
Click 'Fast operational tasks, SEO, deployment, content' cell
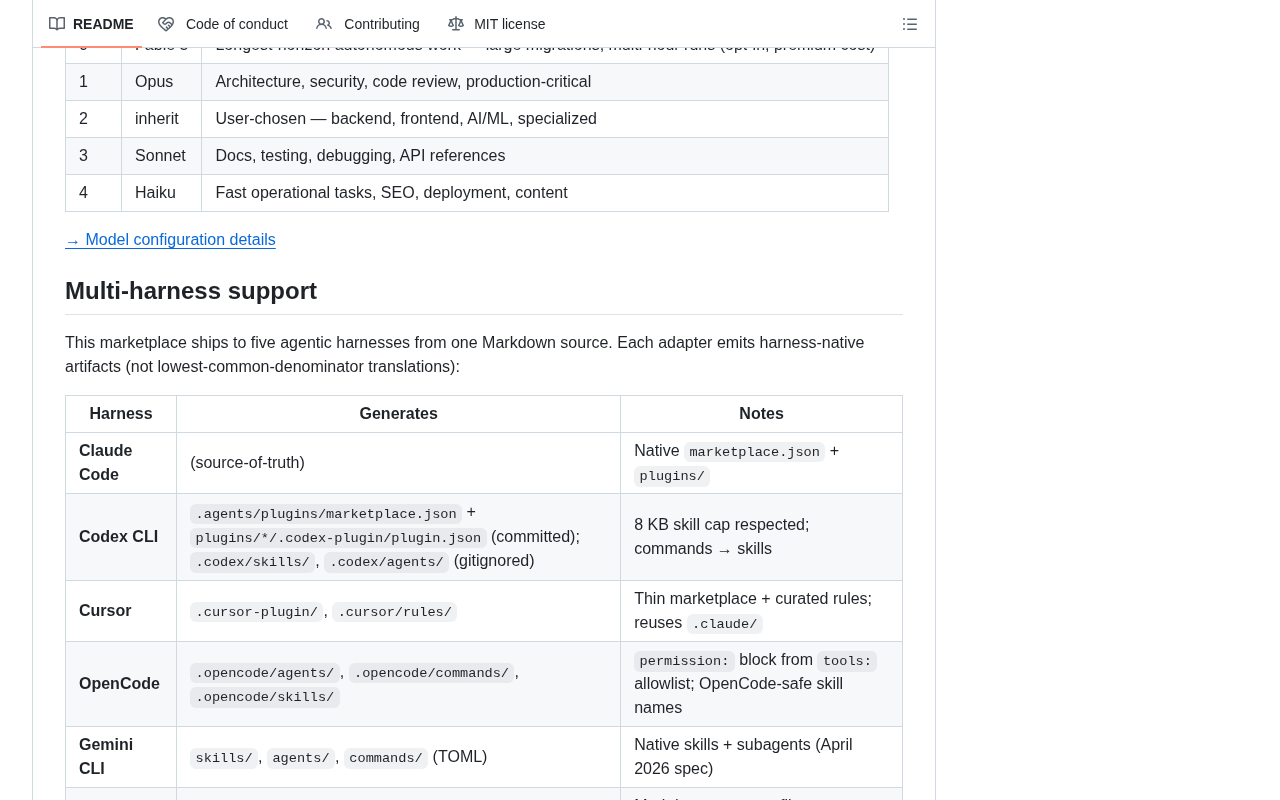(x=545, y=193)
